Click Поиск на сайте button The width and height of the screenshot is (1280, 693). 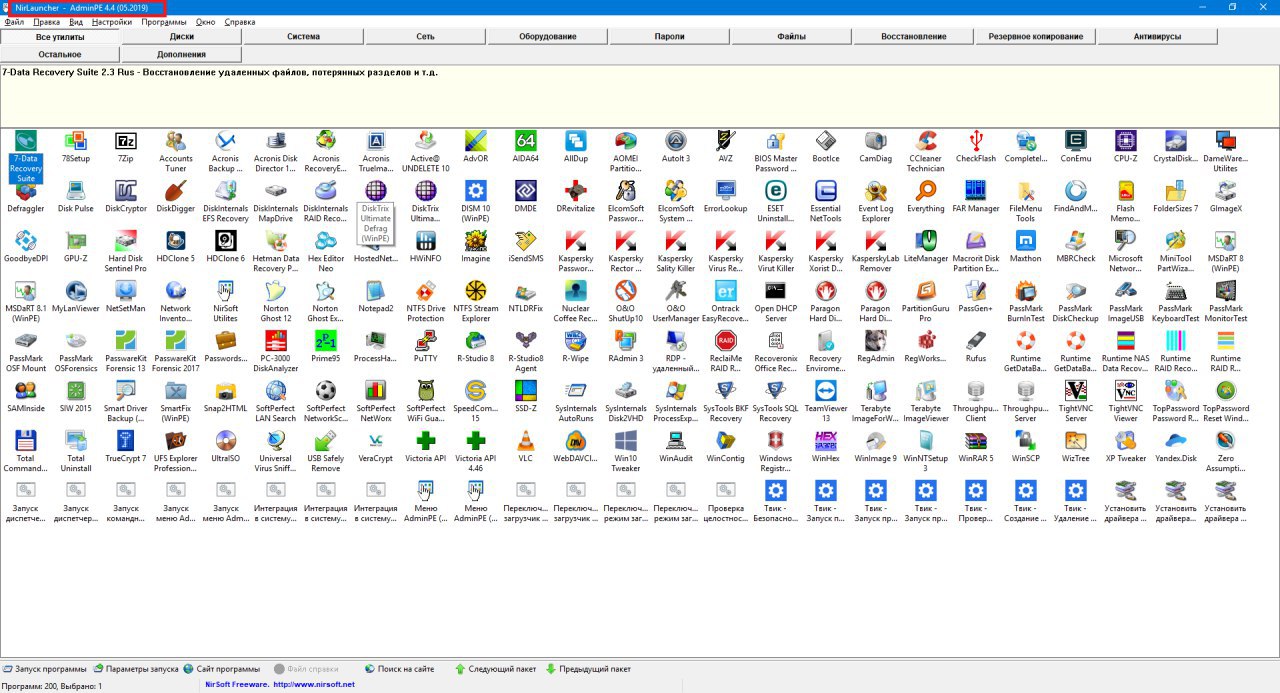pyautogui.click(x=400, y=669)
